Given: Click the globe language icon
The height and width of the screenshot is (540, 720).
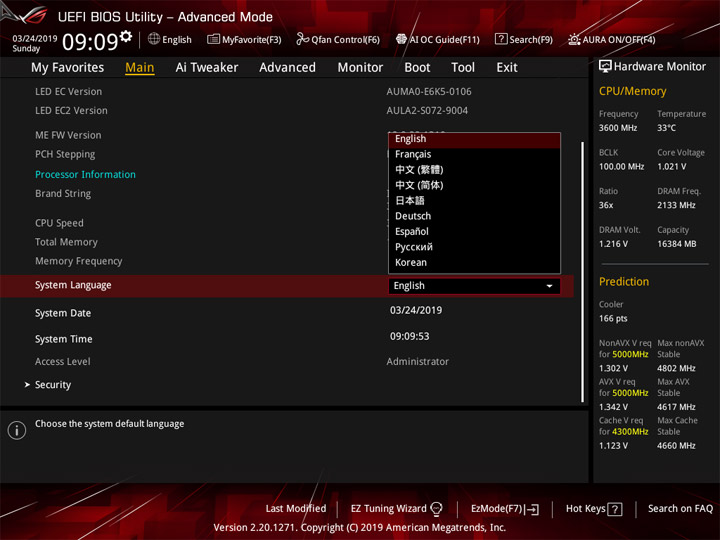Looking at the screenshot, I should pyautogui.click(x=154, y=39).
